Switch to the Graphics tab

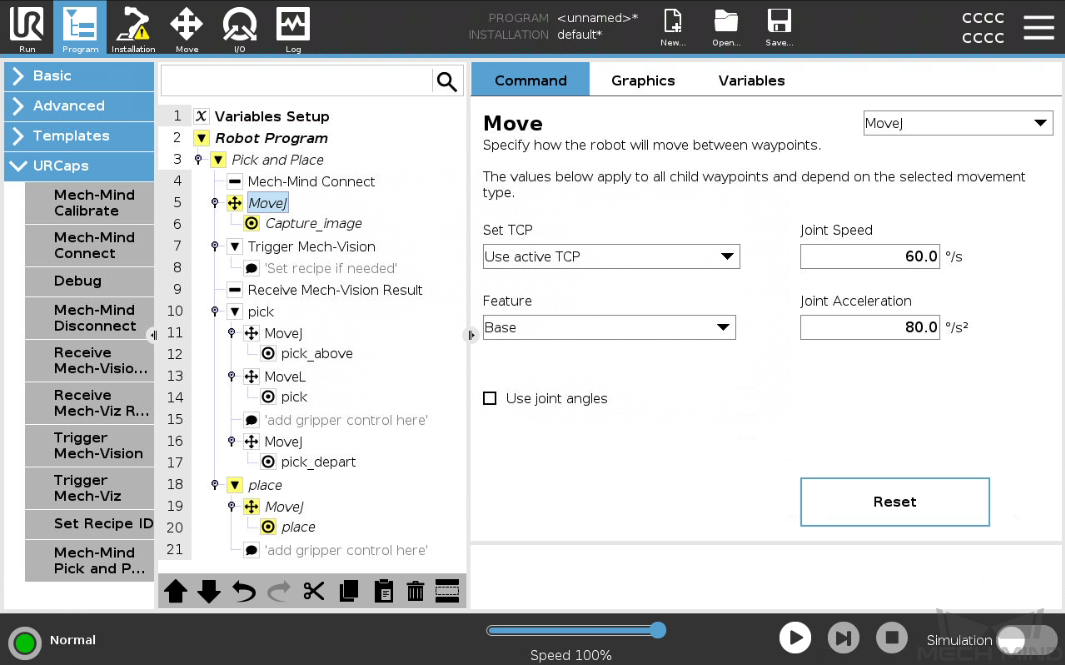click(x=643, y=80)
